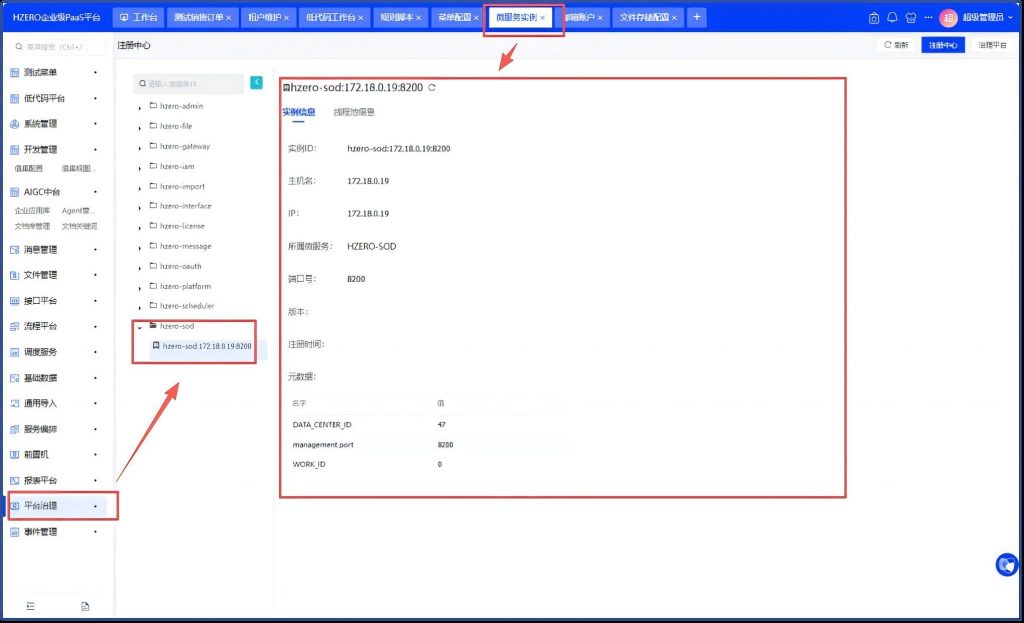Select hzero-sod:172.18.0.19:8200 instance in tree
The height and width of the screenshot is (623, 1024).
pos(206,346)
